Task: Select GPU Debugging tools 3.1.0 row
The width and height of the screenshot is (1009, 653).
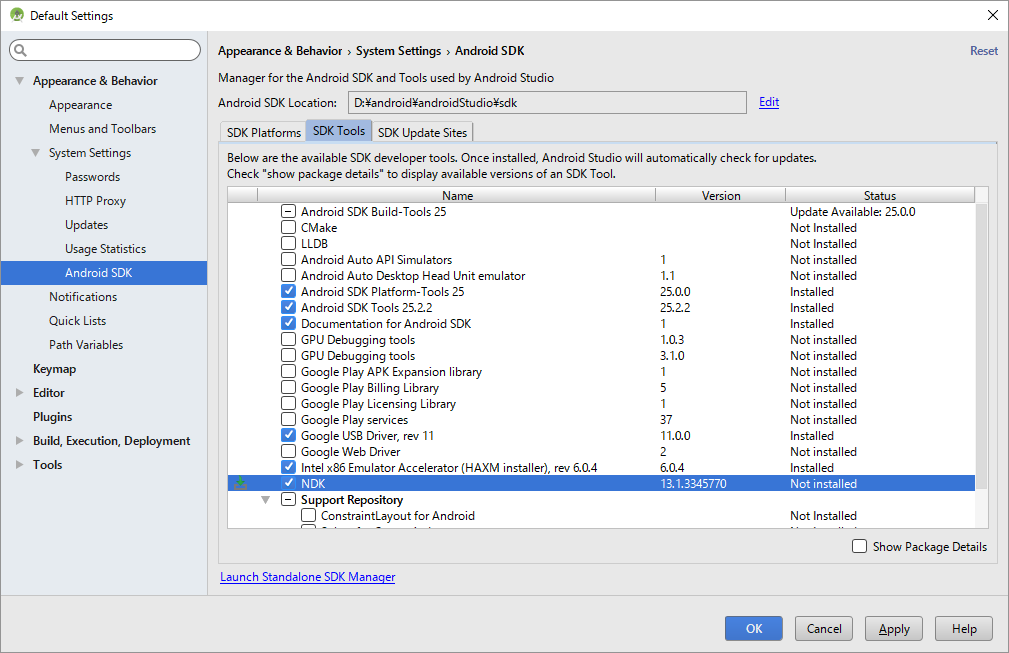Action: (601, 355)
